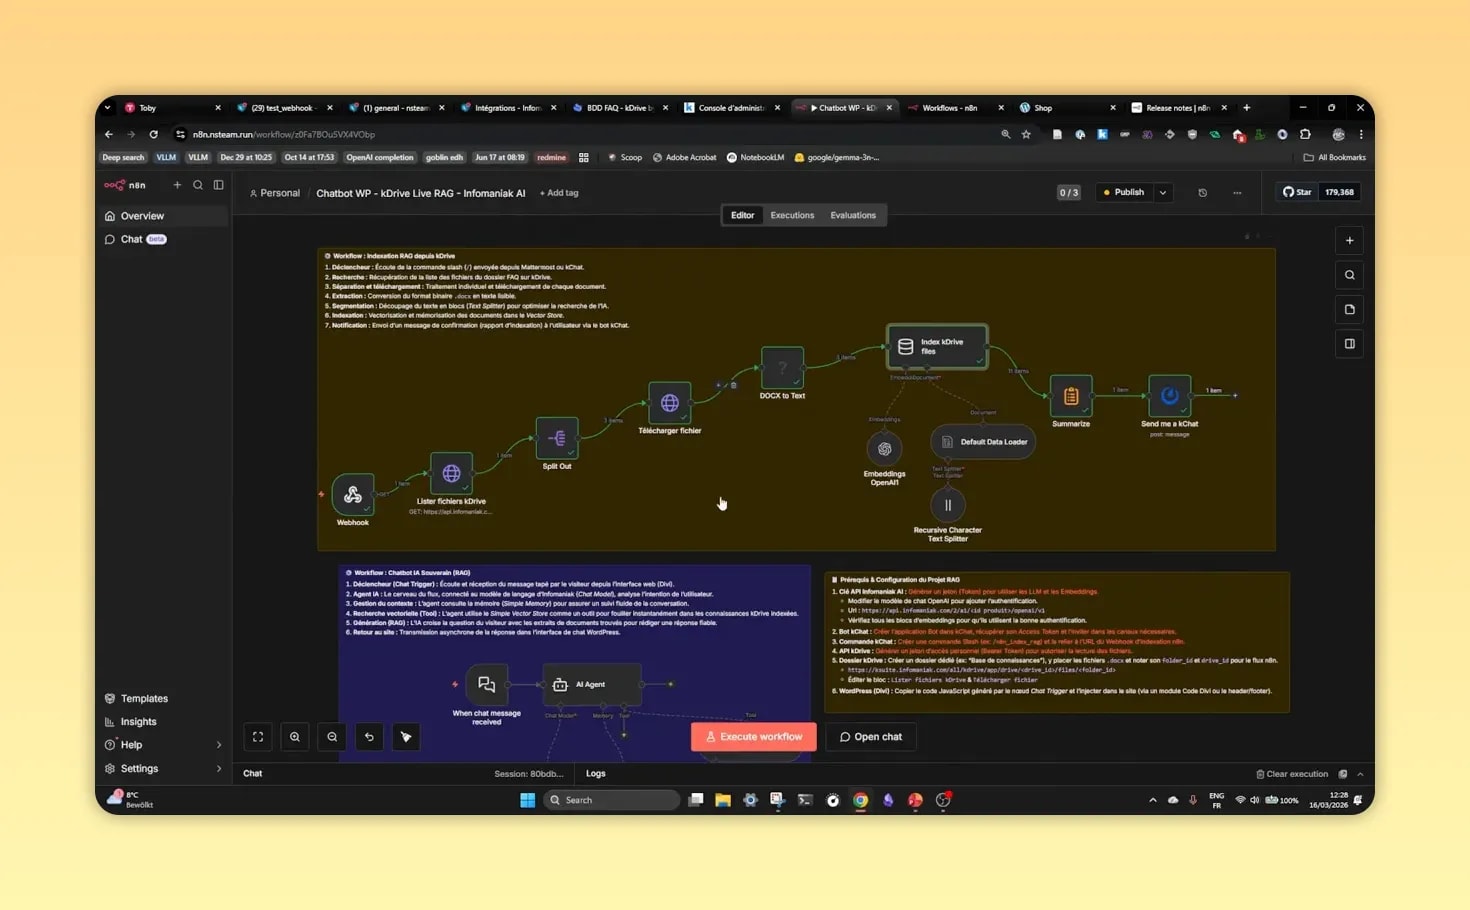1470x910 pixels.
Task: Open the Embeddings OpenAI node
Action: (x=884, y=450)
